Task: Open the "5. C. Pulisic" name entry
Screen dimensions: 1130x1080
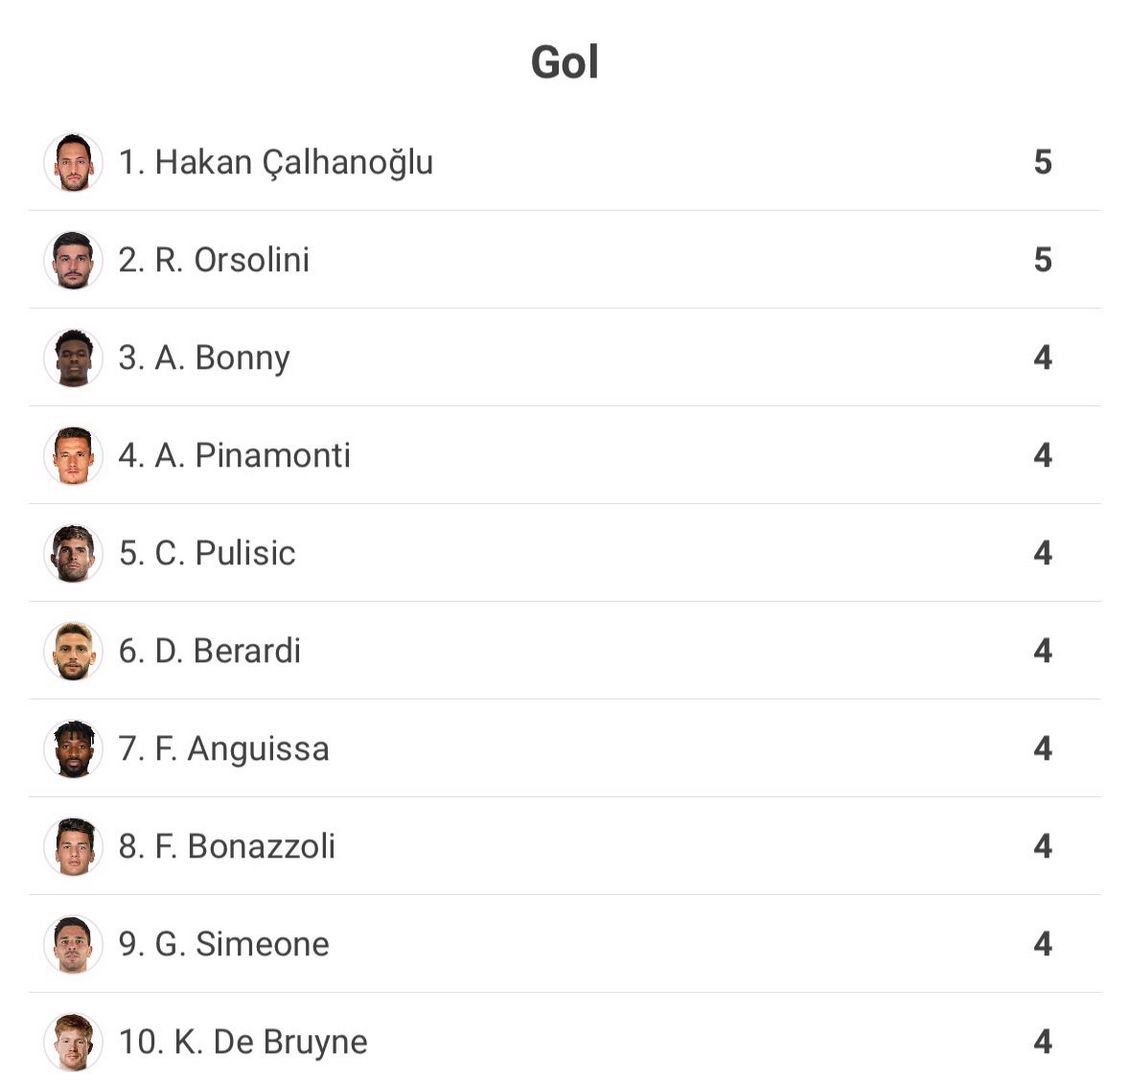Action: point(207,553)
